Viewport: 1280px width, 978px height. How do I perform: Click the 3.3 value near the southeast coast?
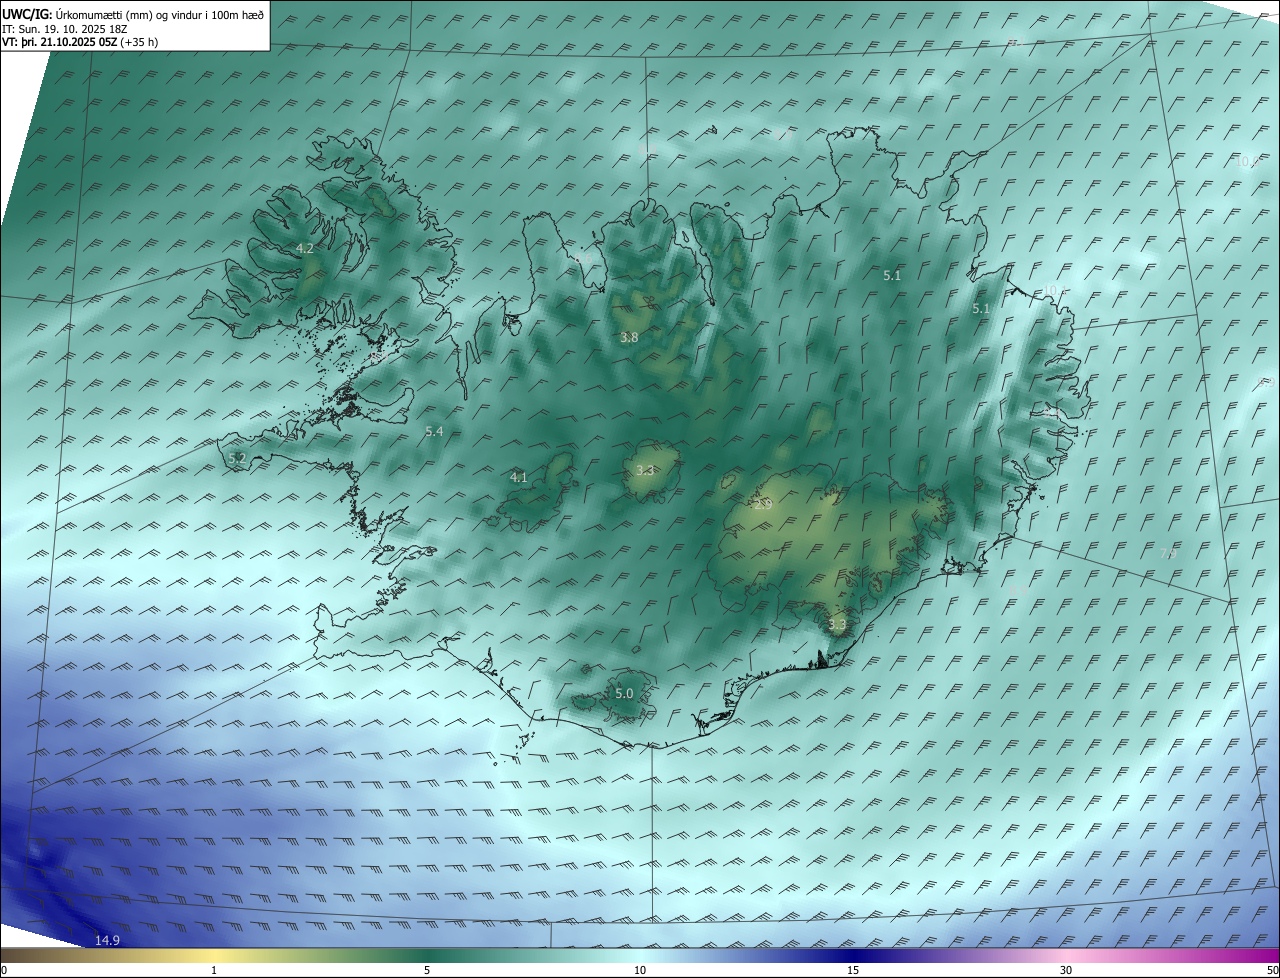837,625
